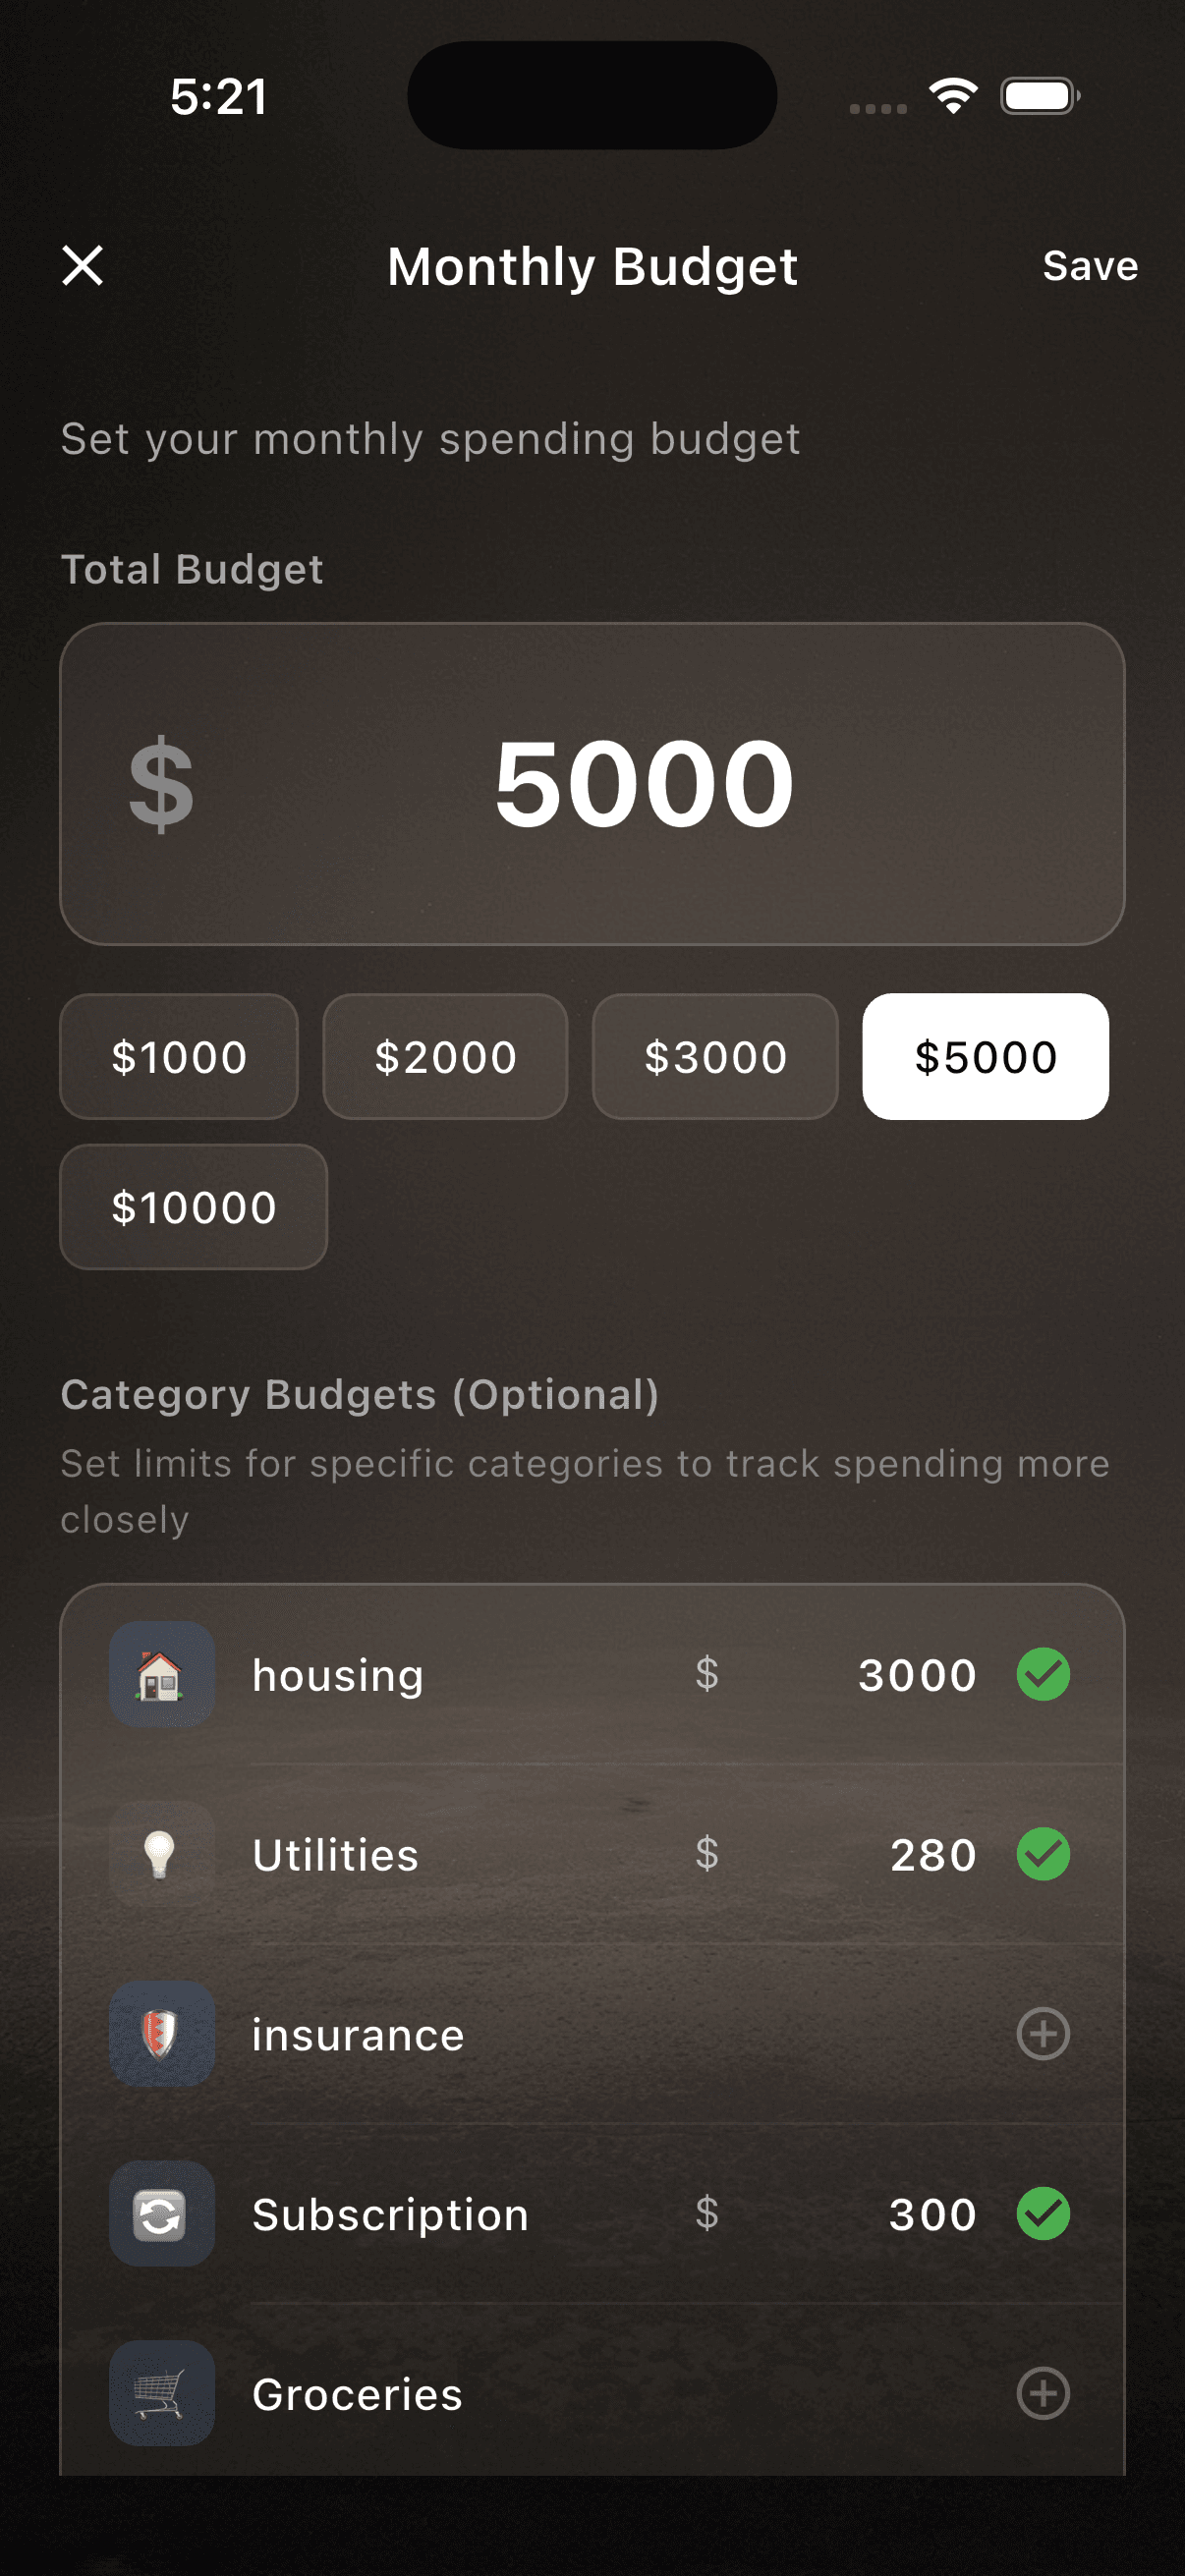This screenshot has height=2576, width=1185.
Task: Select the $2000 preset budget
Action: (444, 1056)
